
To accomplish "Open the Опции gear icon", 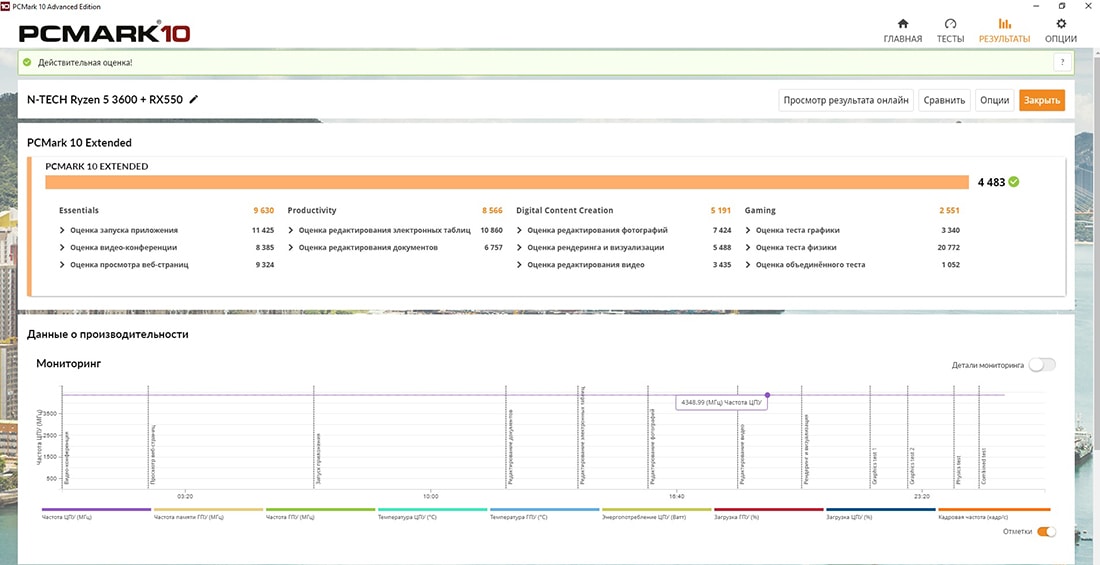I will click(1060, 24).
